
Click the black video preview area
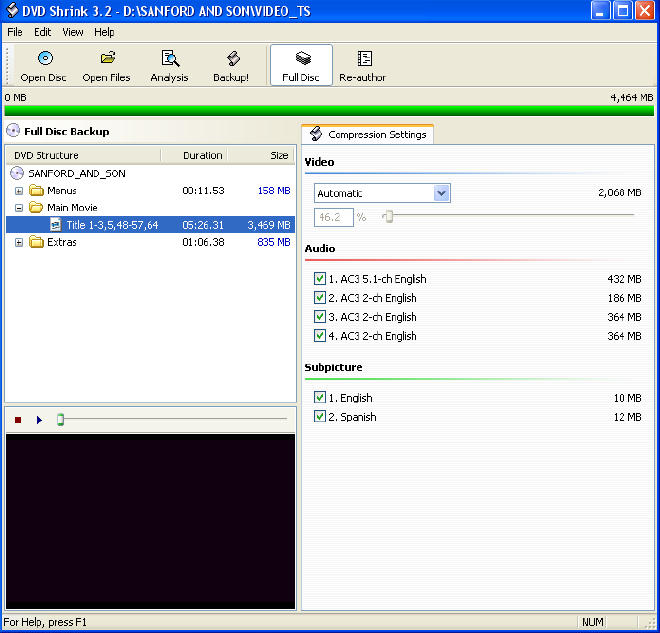[x=150, y=521]
